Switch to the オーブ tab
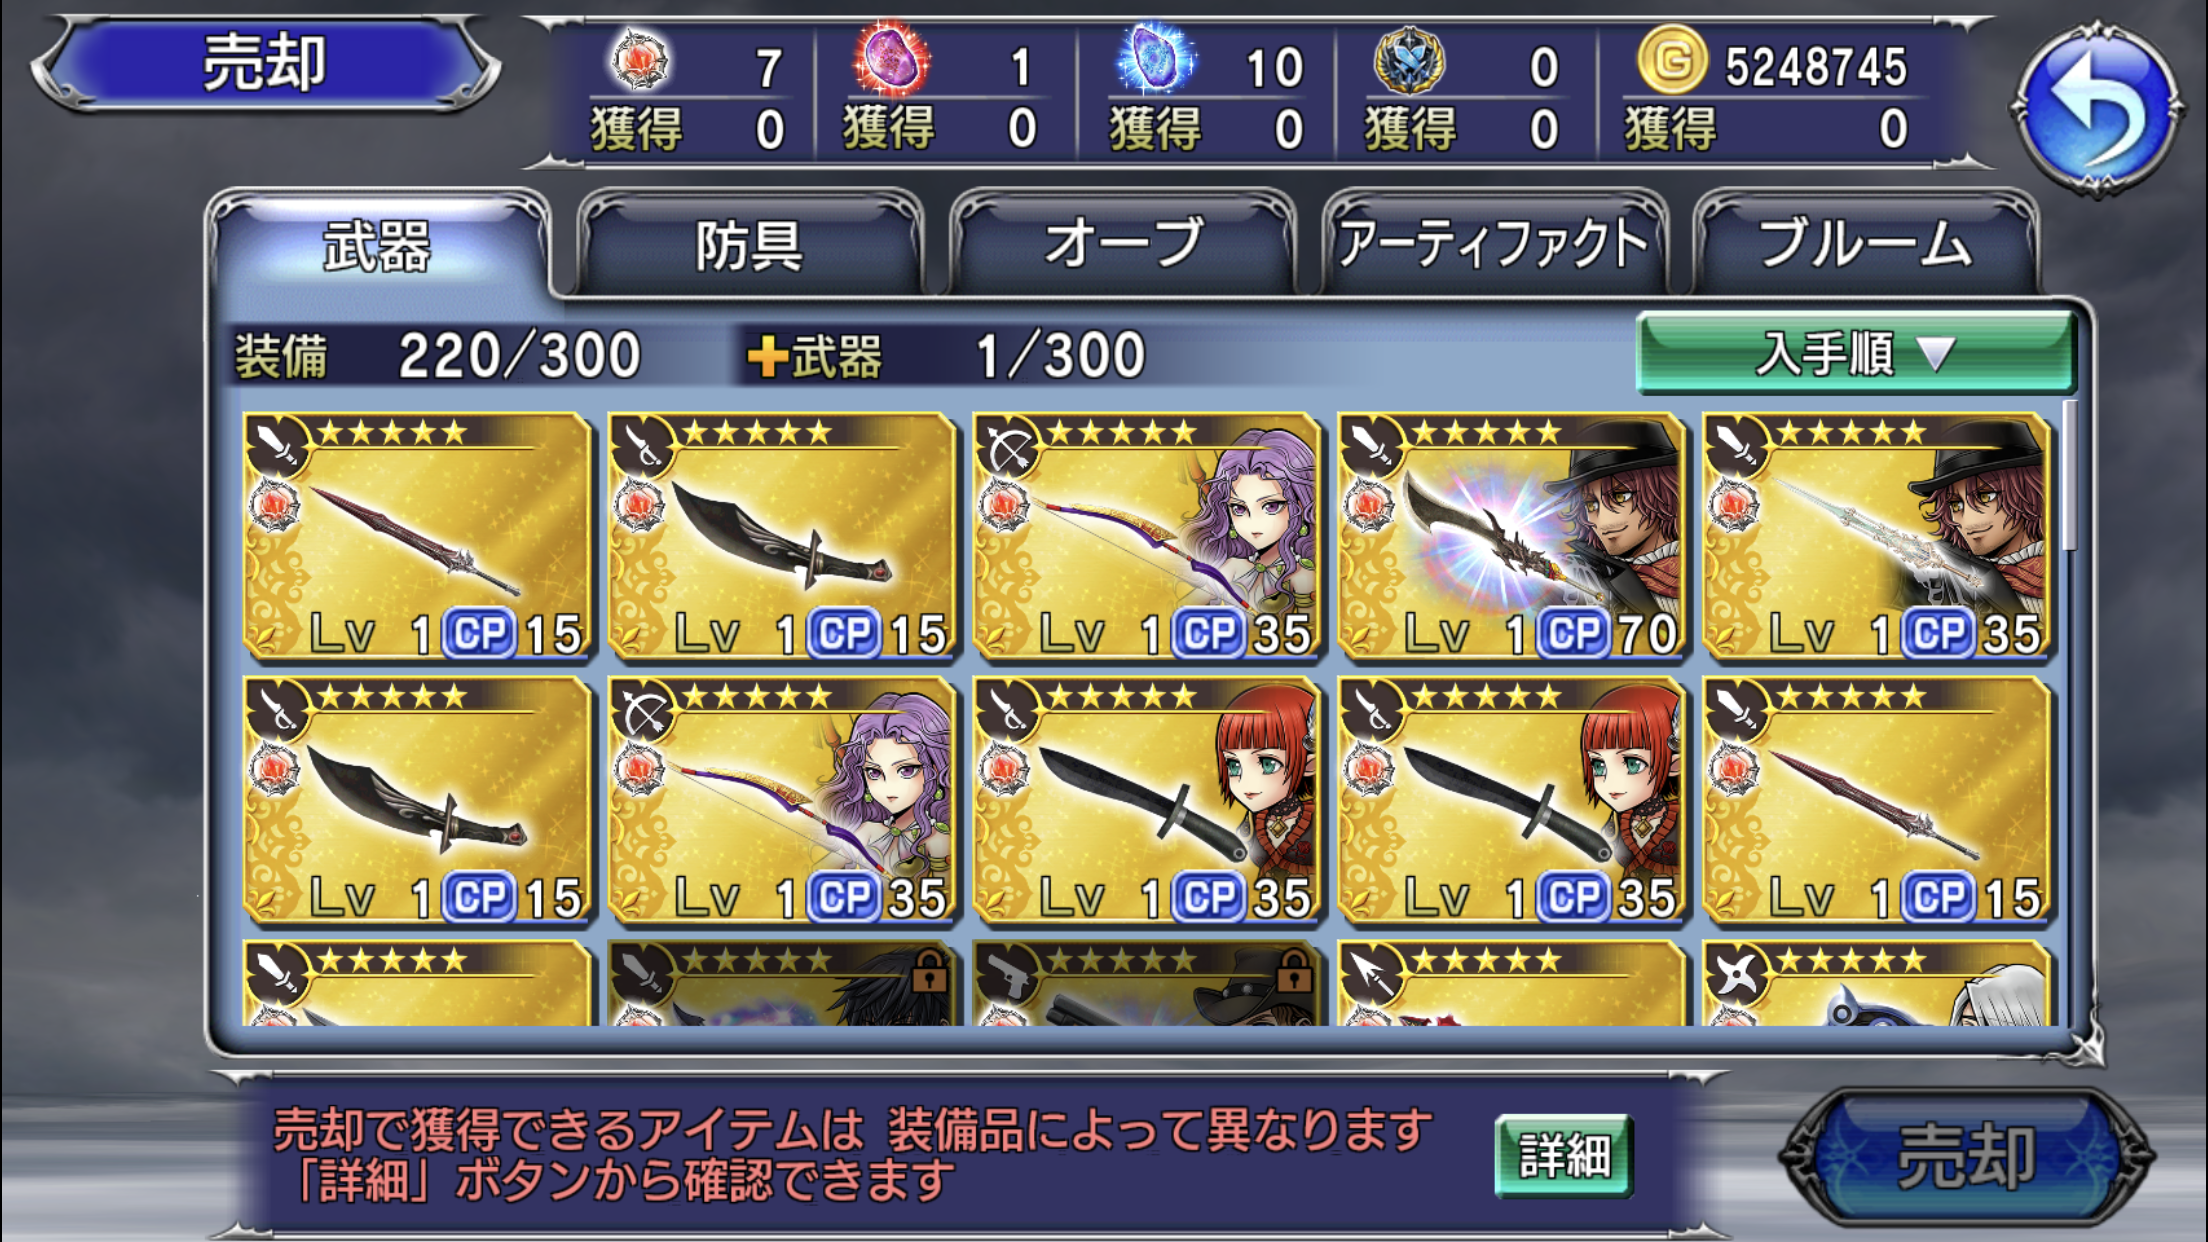2208x1242 pixels. (x=1122, y=244)
